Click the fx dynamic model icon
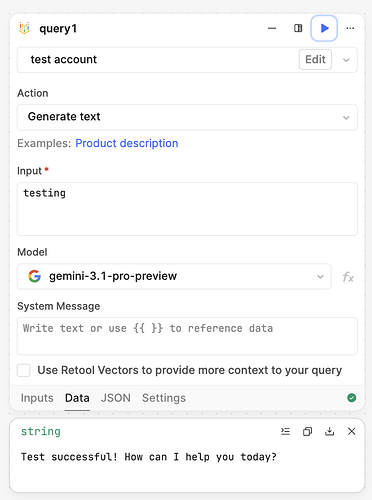 coord(348,277)
